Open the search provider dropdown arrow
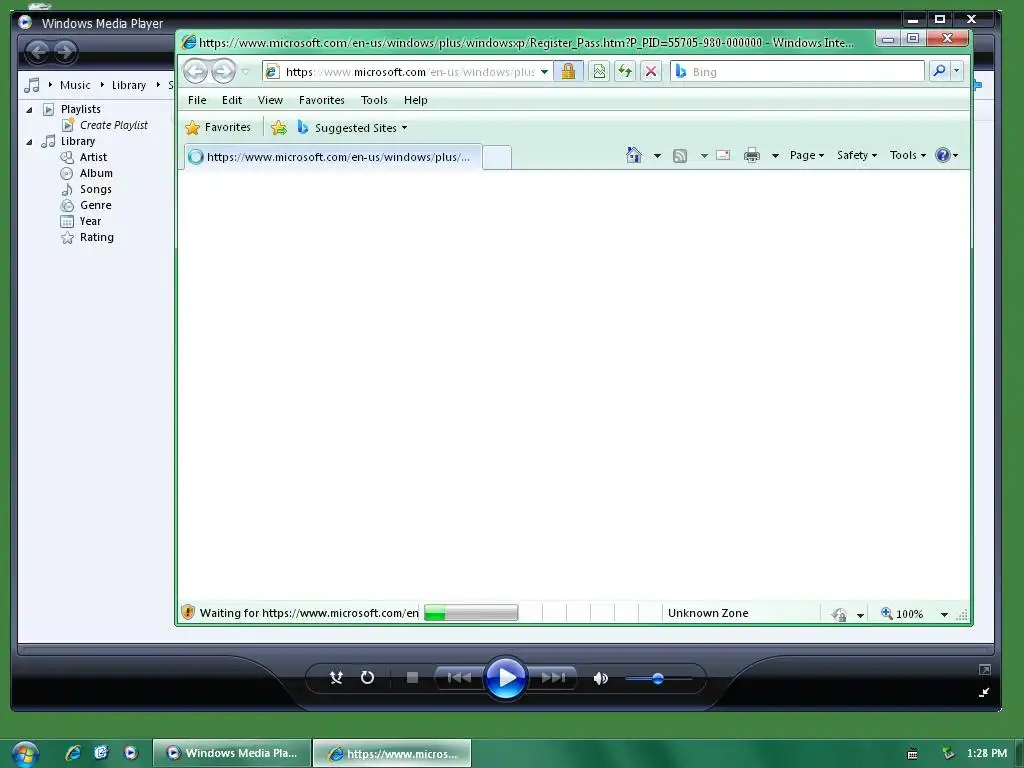1024x768 pixels. click(x=957, y=71)
